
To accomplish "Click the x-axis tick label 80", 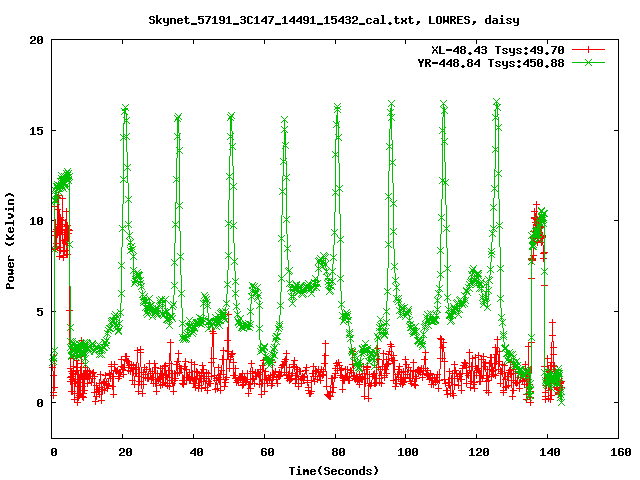I will [338, 452].
